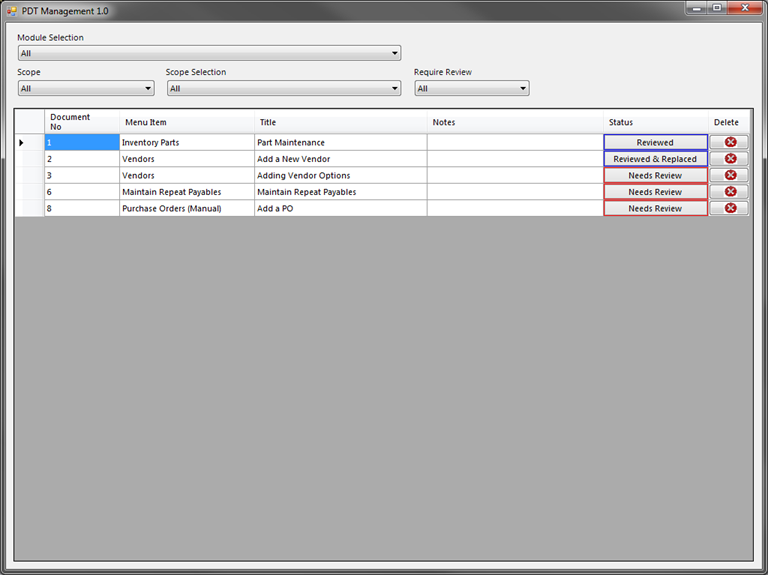This screenshot has width=768, height=575.
Task: Click Needs Review for Adding Vendor Options
Action: point(655,175)
